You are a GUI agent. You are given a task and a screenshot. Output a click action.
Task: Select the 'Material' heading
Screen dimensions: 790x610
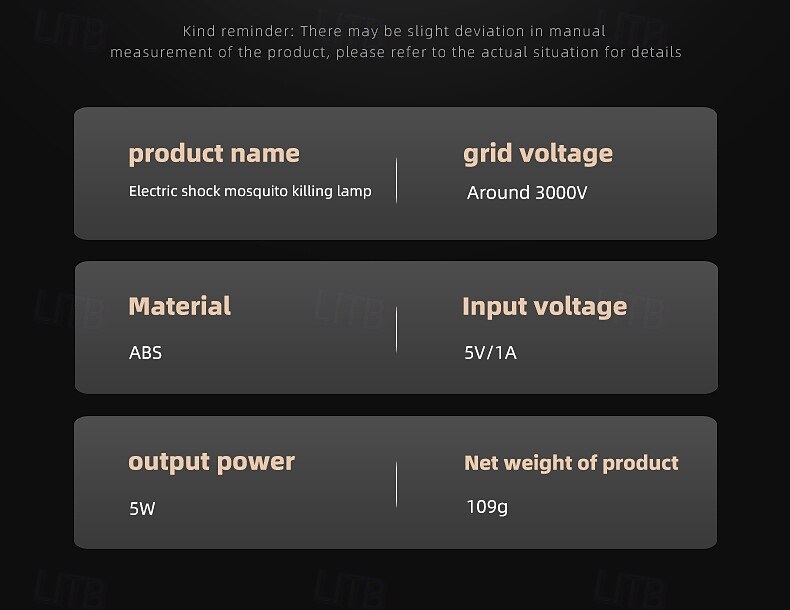tap(180, 307)
